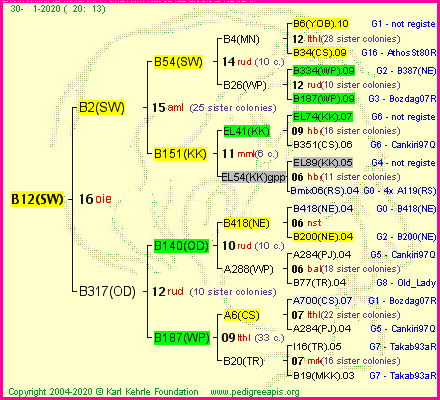440x400 pixels.
Task: Click the 'G16 - AthosSt80R' lineage label
Action: pyautogui.click(x=399, y=53)
